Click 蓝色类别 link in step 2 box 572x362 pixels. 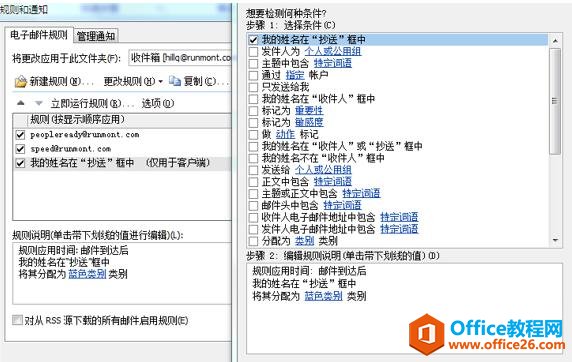323,296
